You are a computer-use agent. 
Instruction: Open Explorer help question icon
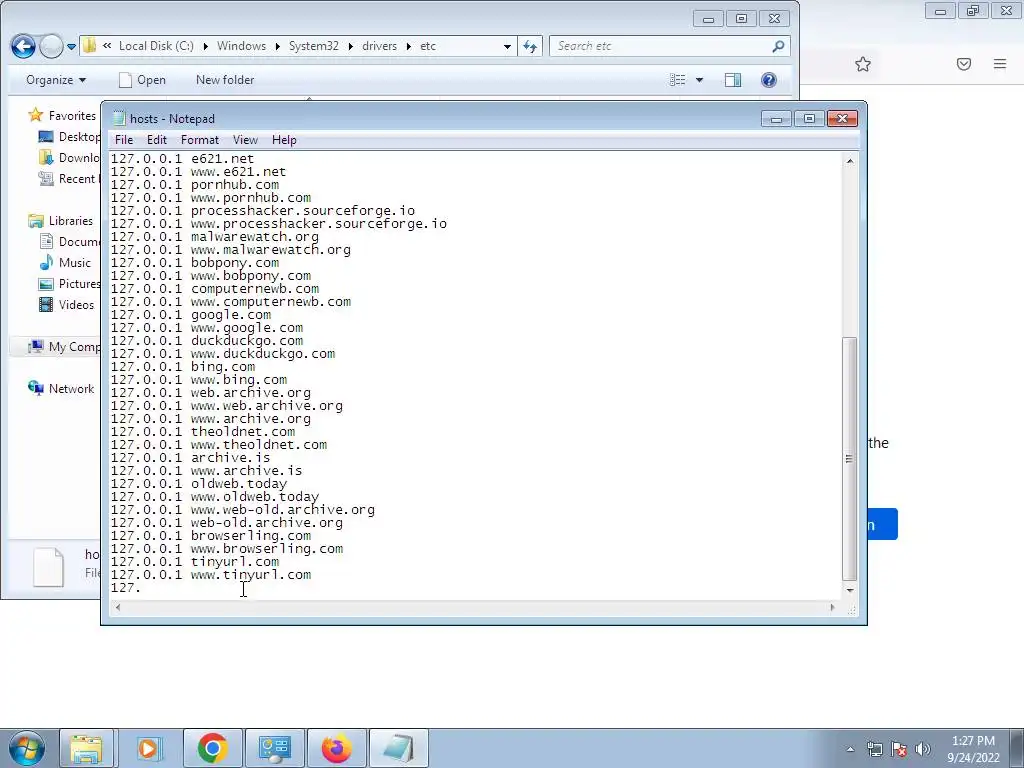click(769, 80)
